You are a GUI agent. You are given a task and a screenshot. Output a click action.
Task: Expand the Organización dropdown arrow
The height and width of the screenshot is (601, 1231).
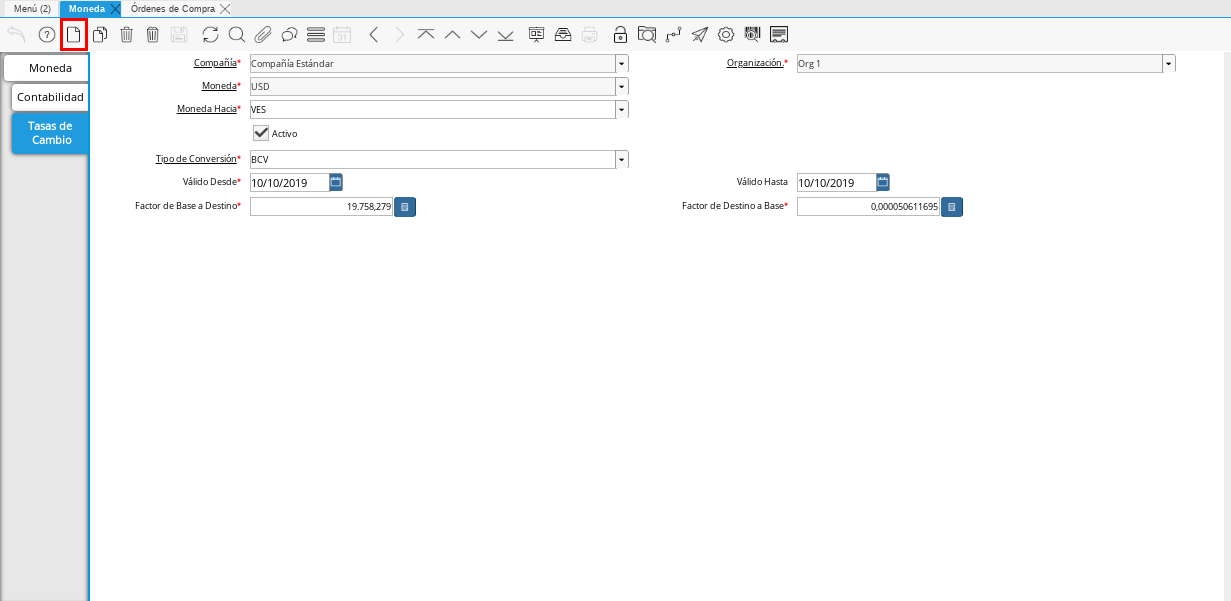(x=1168, y=64)
